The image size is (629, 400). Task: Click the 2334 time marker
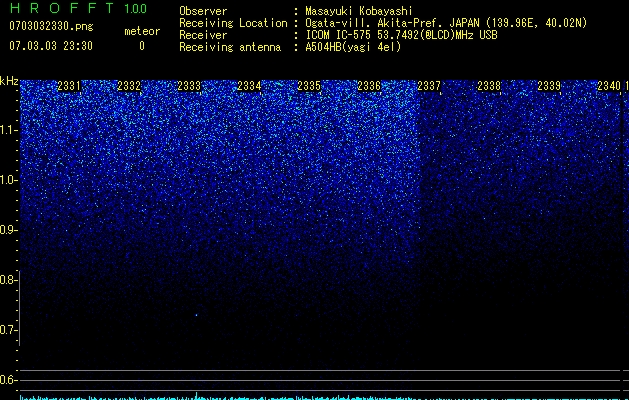pyautogui.click(x=249, y=86)
